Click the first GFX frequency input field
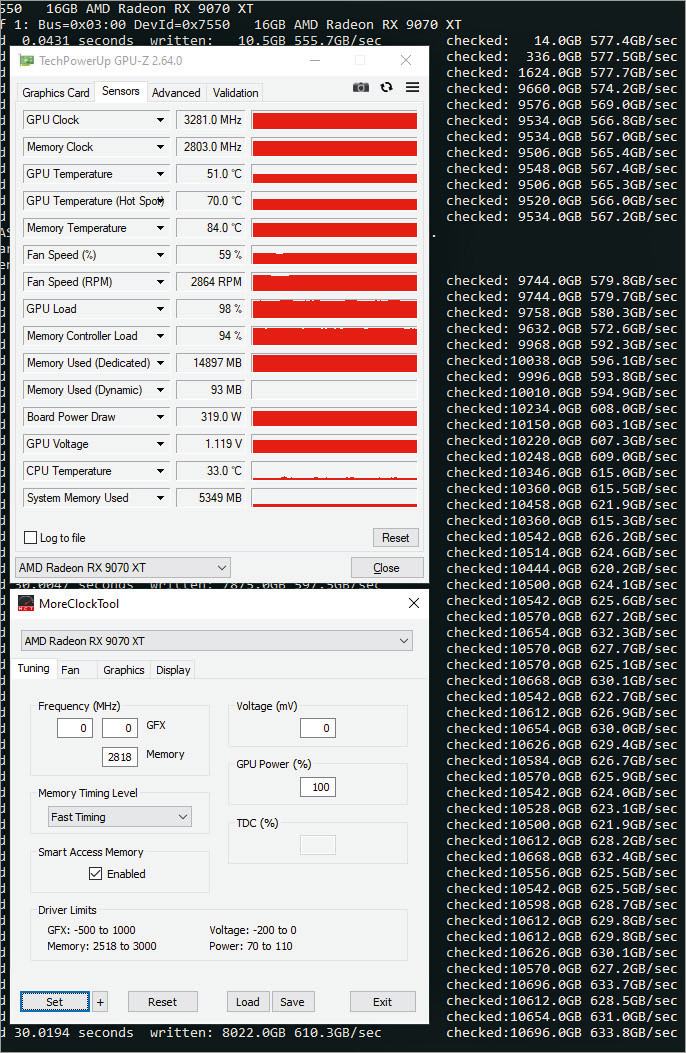The image size is (686, 1053). point(75,728)
